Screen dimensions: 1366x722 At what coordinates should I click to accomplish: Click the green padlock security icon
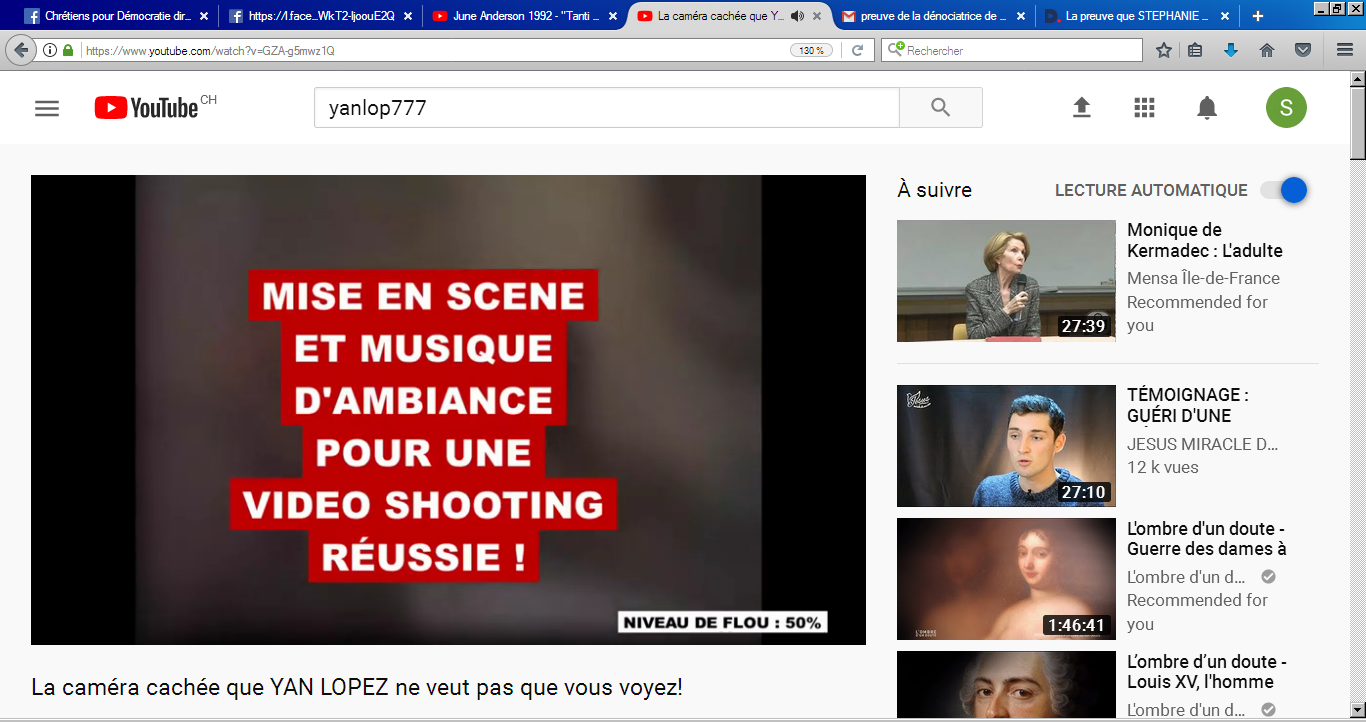(x=68, y=50)
